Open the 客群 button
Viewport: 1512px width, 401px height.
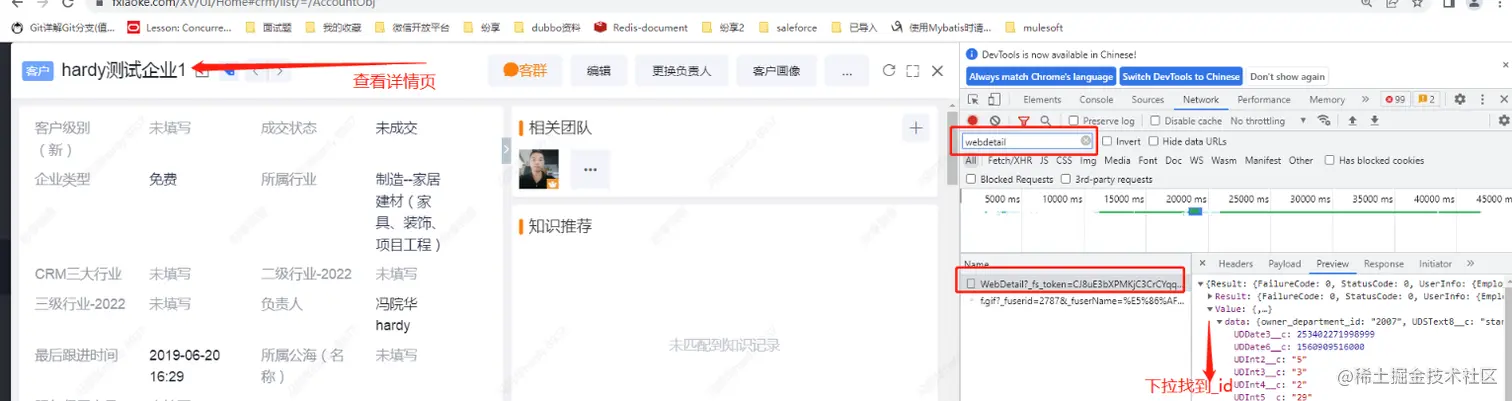[x=524, y=71]
